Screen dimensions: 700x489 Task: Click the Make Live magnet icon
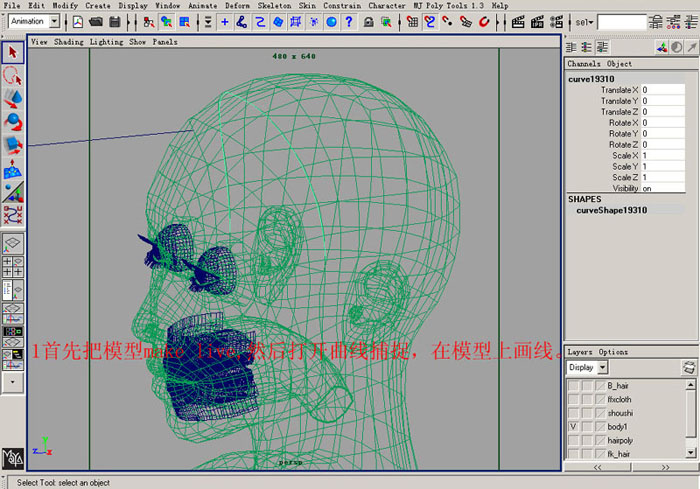pyautogui.click(x=484, y=22)
